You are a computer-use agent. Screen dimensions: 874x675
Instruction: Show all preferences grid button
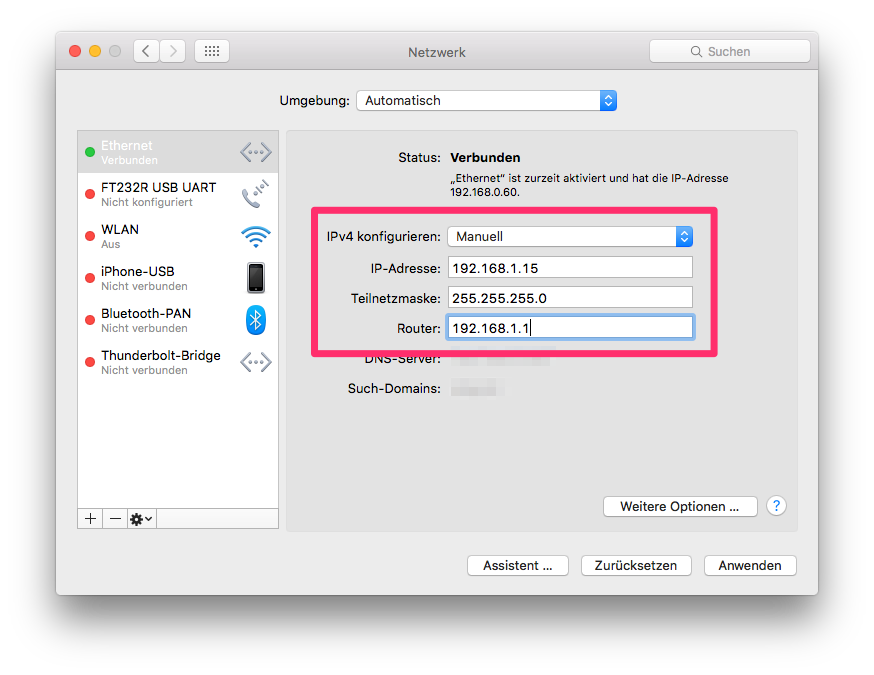212,51
